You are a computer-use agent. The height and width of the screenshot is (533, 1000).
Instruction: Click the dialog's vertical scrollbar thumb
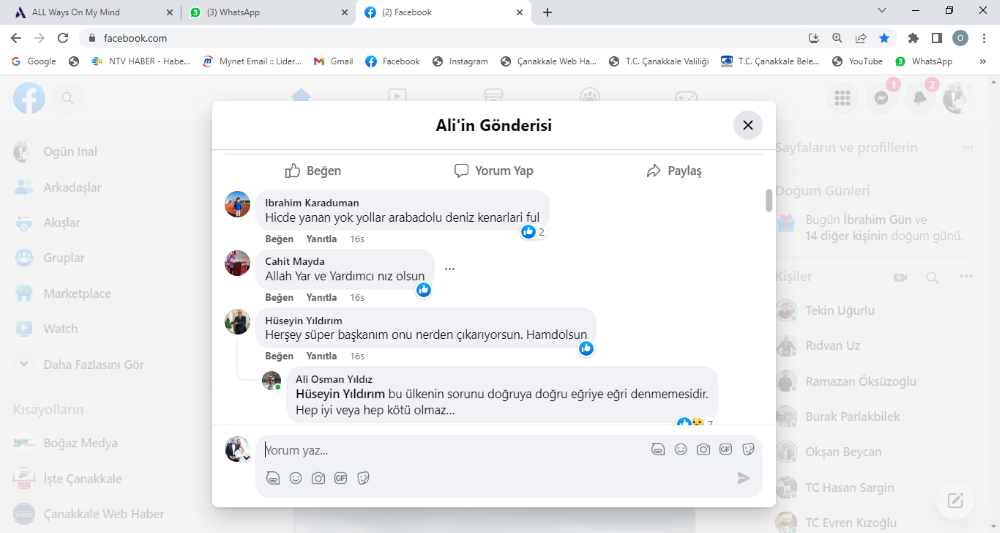click(x=769, y=200)
